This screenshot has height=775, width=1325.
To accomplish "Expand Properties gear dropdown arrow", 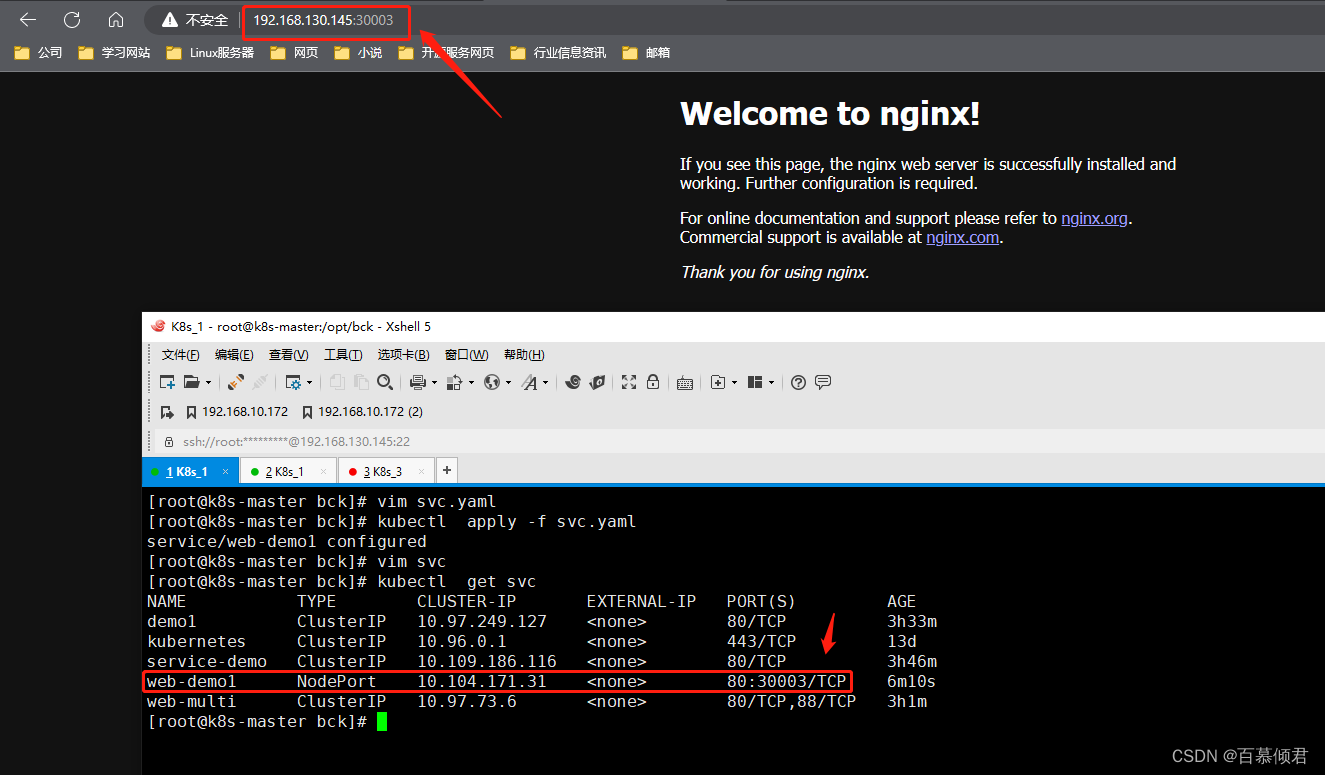I will [309, 382].
